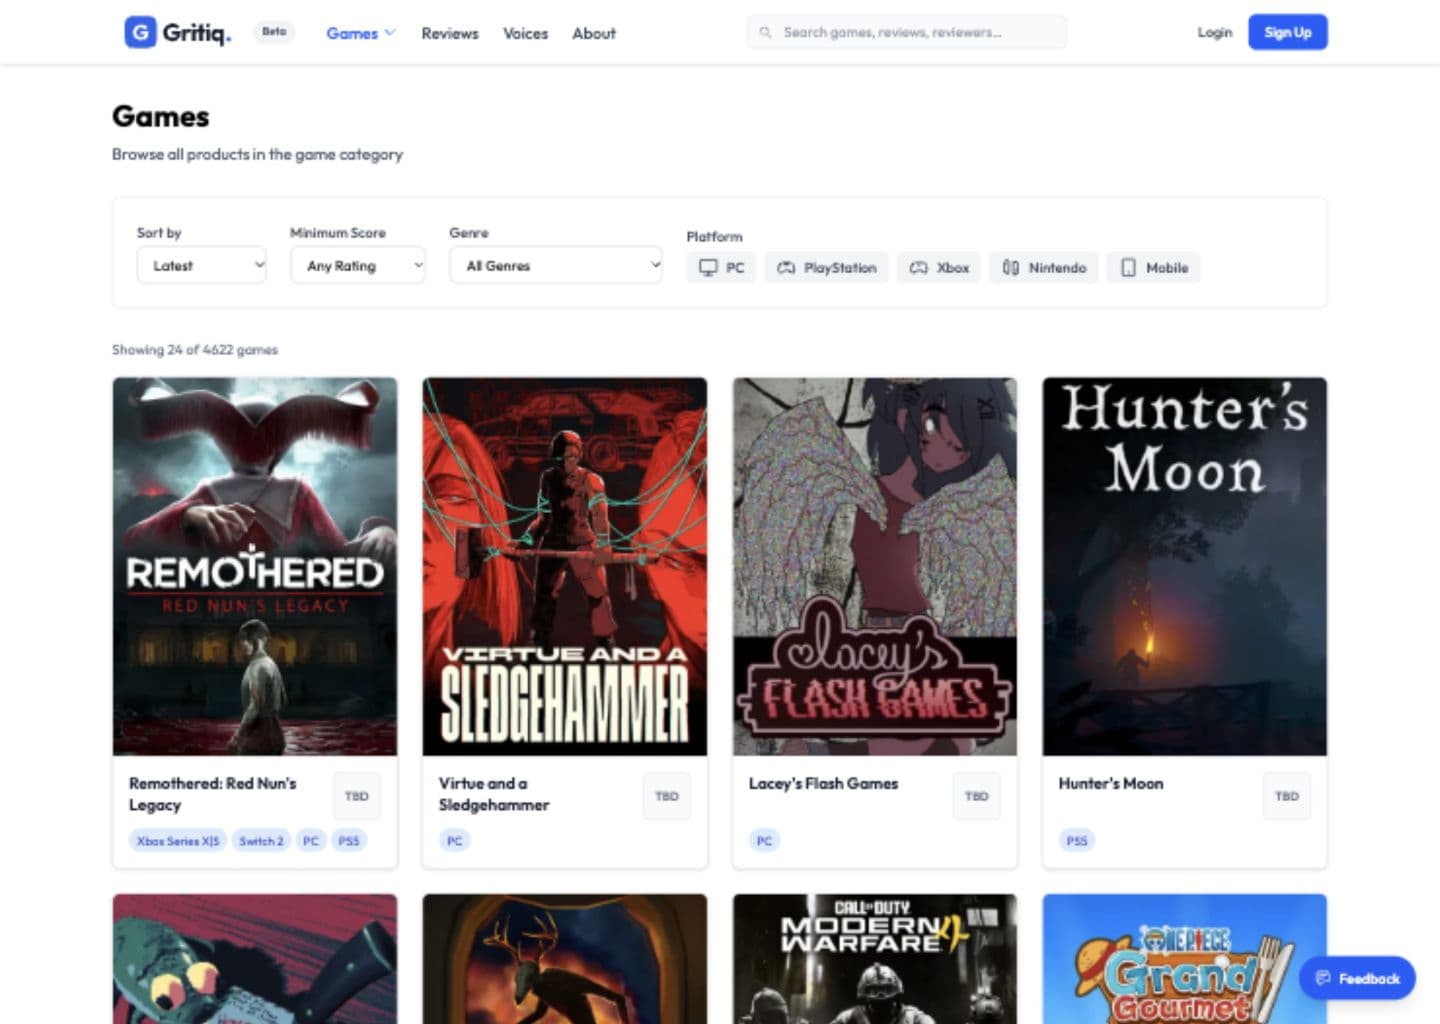Click the TBD score on Virtue and a Sledgehammer
This screenshot has width=1440, height=1024.
(667, 796)
